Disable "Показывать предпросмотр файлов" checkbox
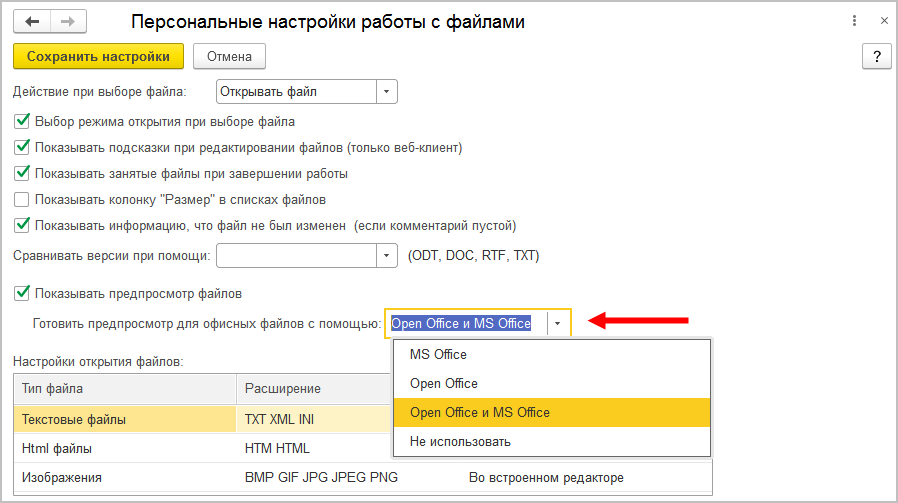This screenshot has height=503, width=898. click(x=22, y=293)
